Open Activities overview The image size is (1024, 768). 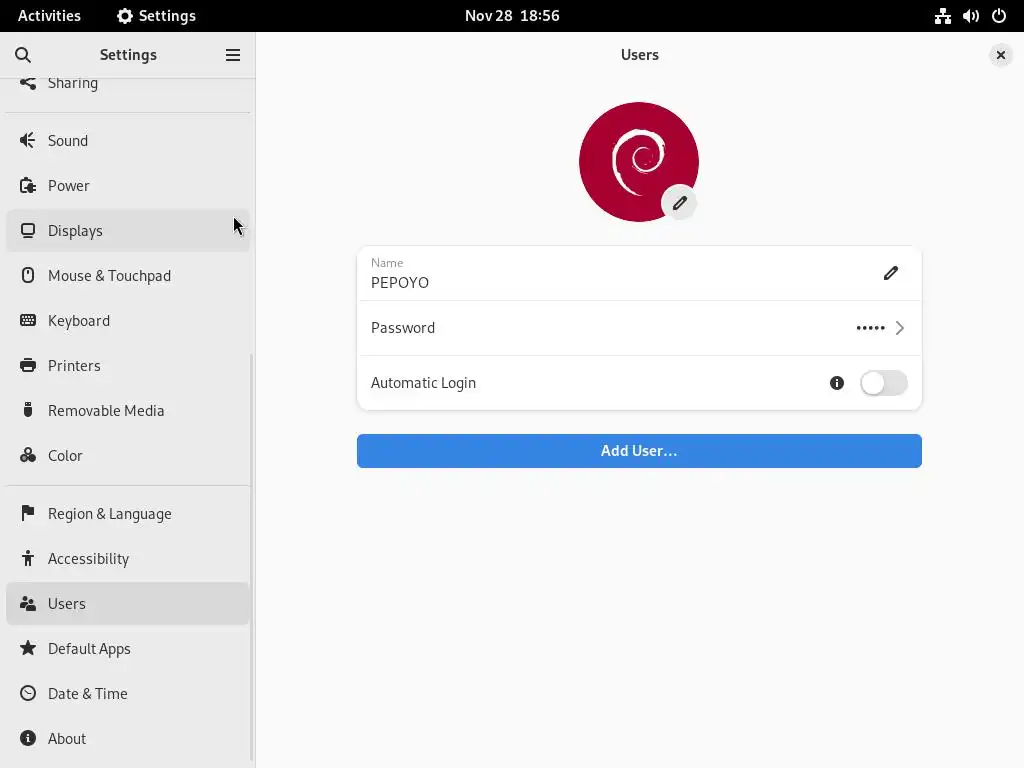[x=49, y=16]
